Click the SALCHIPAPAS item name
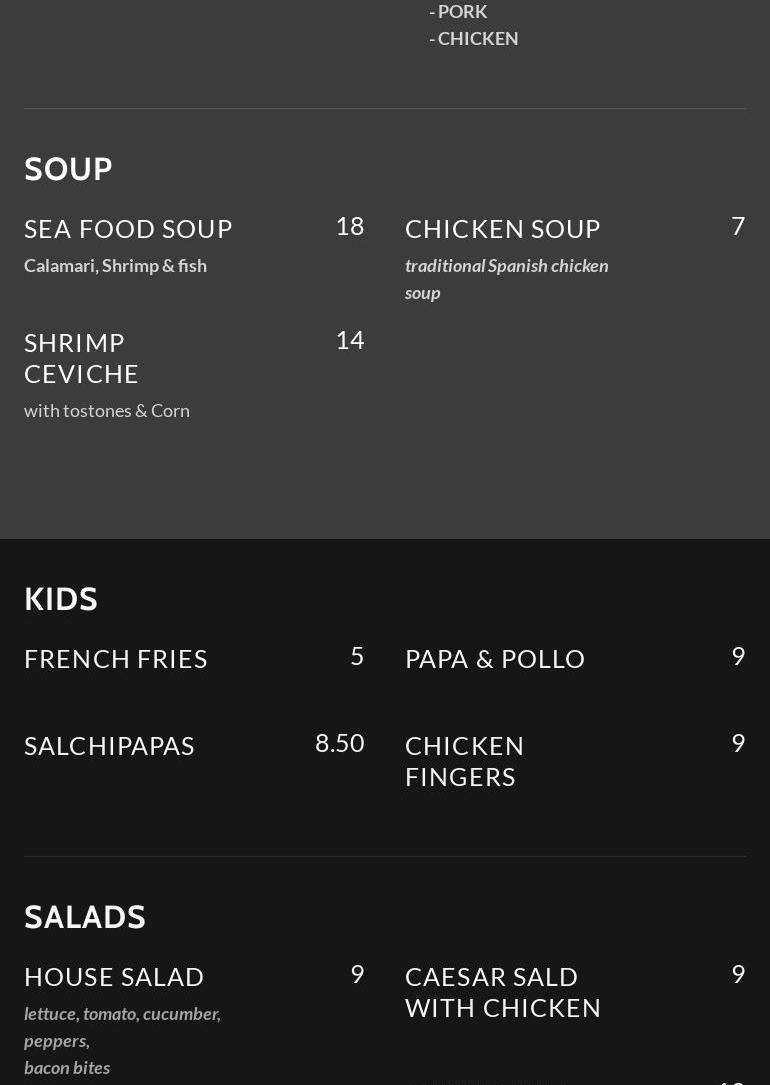 [109, 746]
